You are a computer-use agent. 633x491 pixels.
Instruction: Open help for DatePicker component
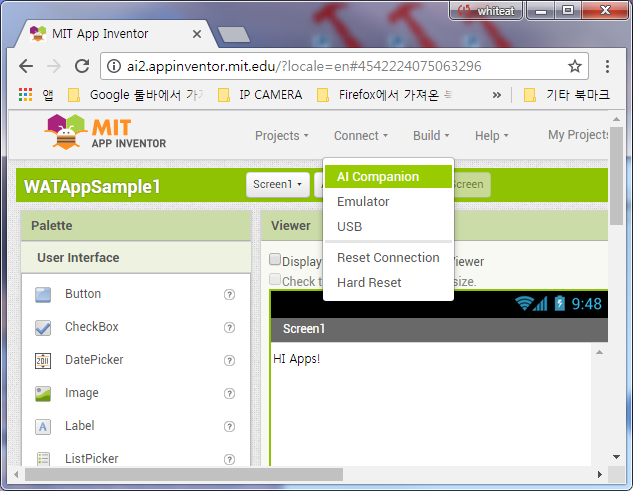(x=229, y=361)
